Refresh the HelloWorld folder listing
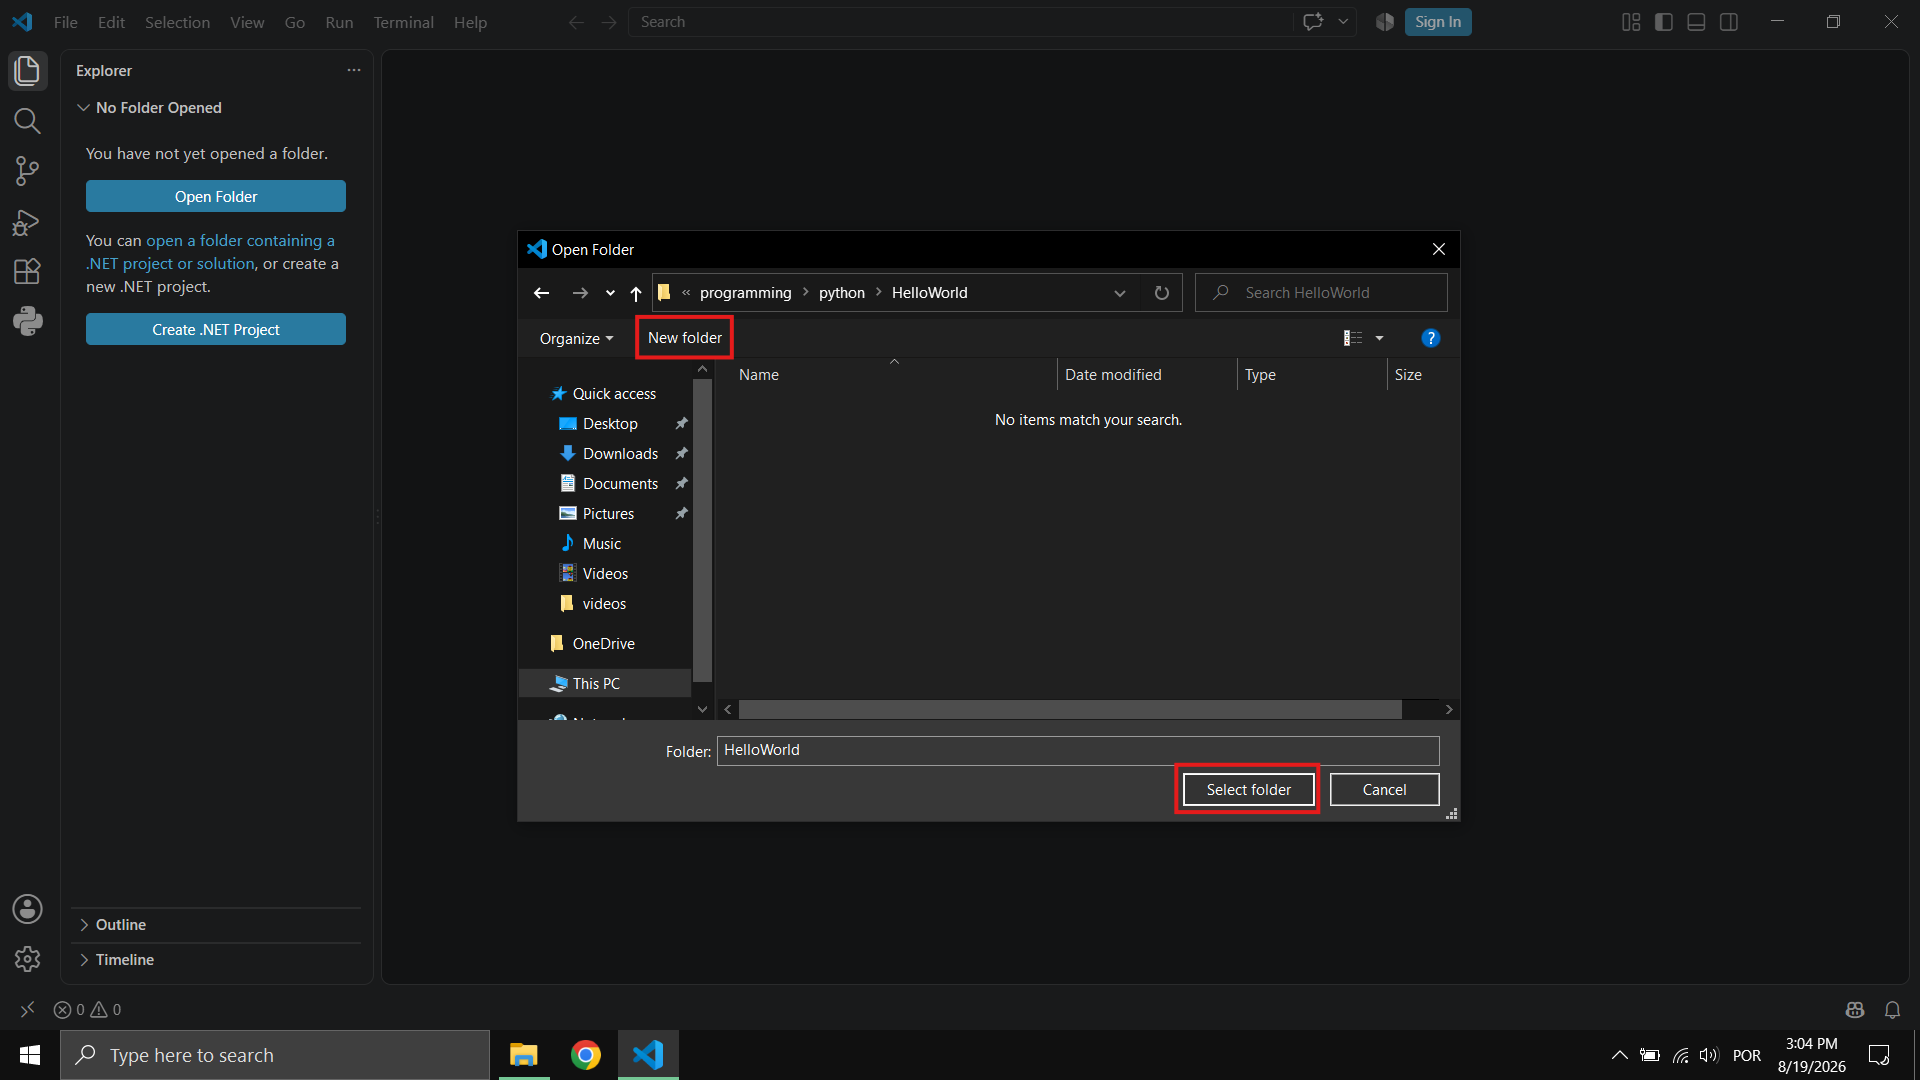This screenshot has height=1080, width=1920. pyautogui.click(x=1161, y=293)
